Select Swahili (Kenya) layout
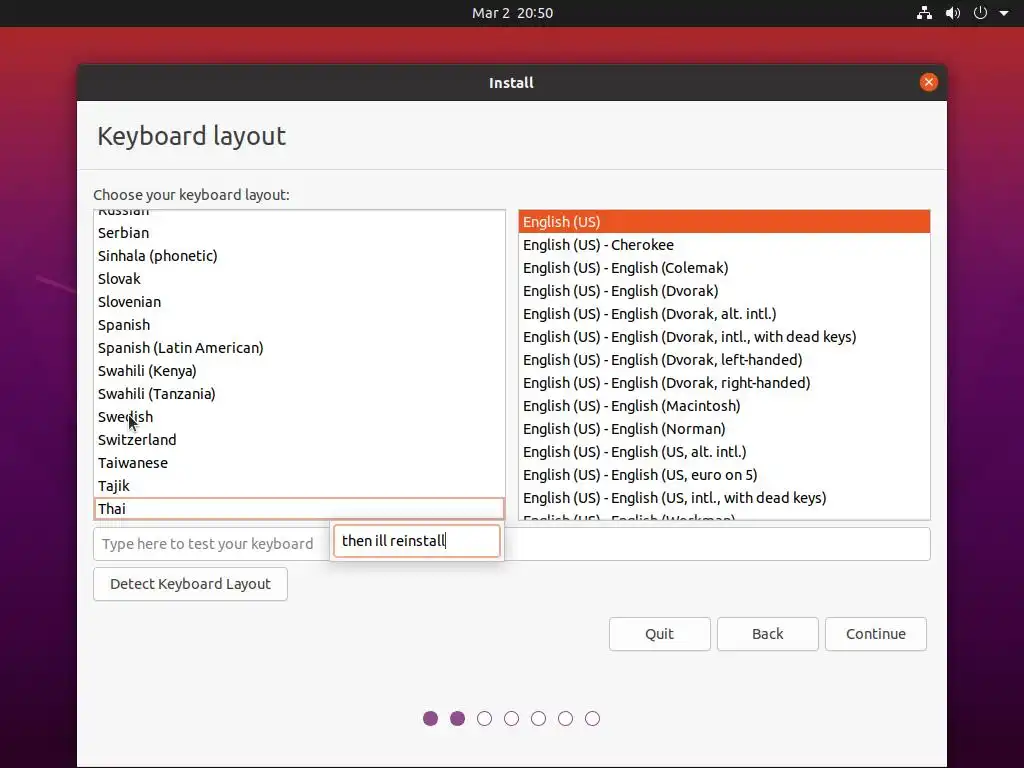The image size is (1024, 768). [299, 371]
